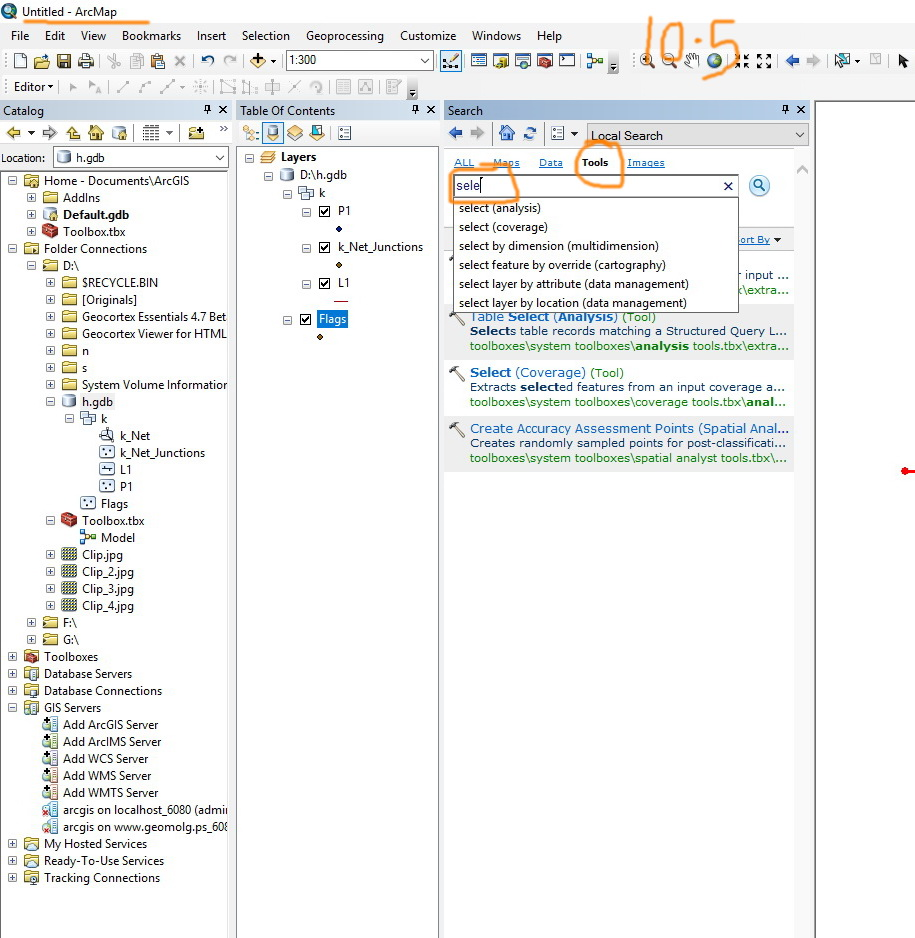The image size is (915, 938).
Task: Open the map scale 1:300 dropdown
Action: click(x=425, y=61)
